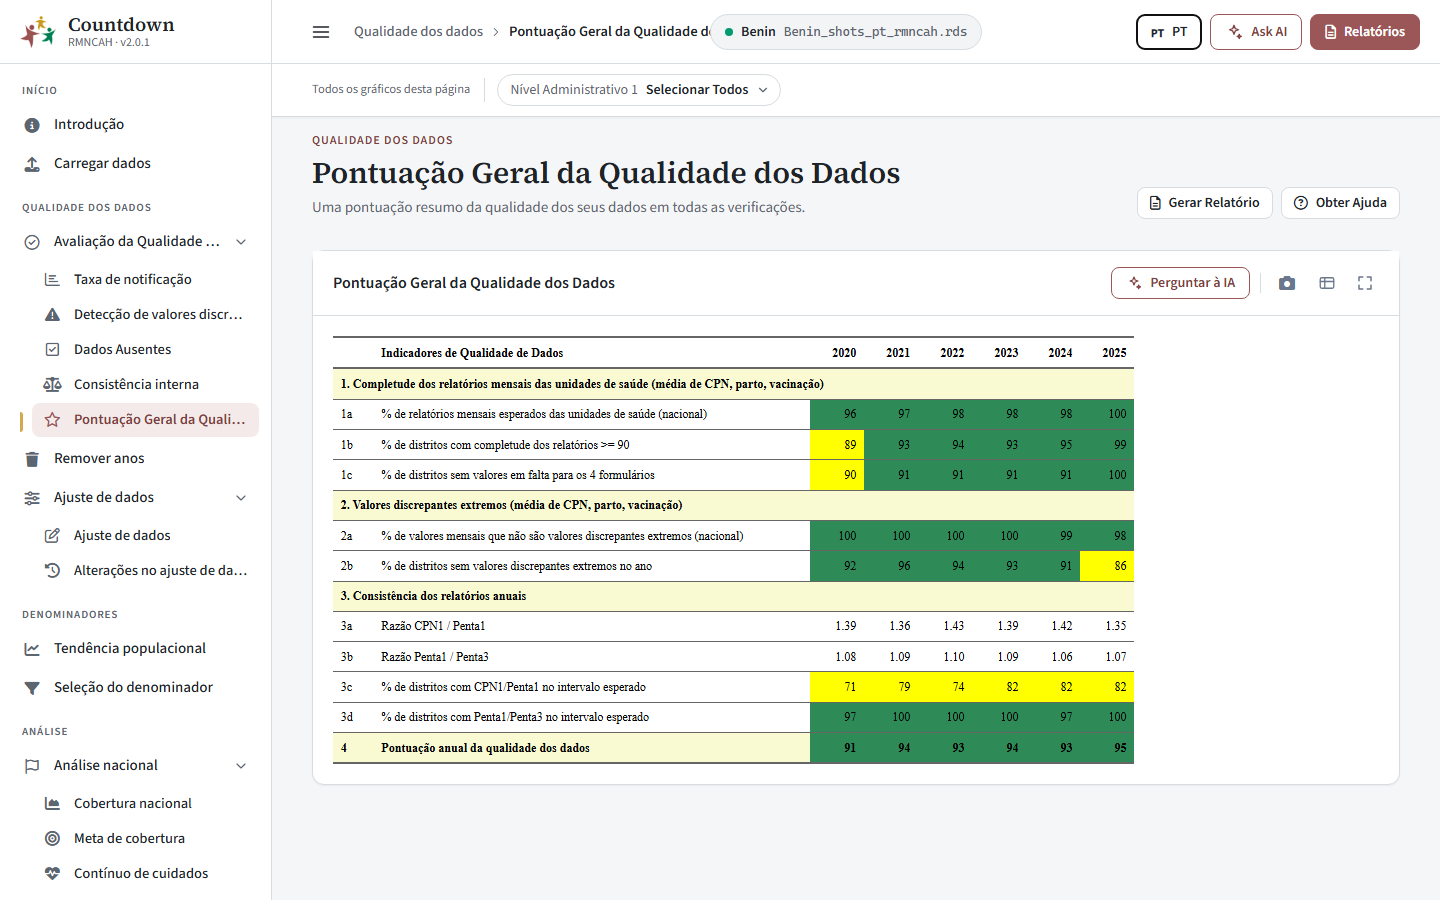Collapse the Análise nacional group chevron
The image size is (1440, 900).
click(241, 766)
